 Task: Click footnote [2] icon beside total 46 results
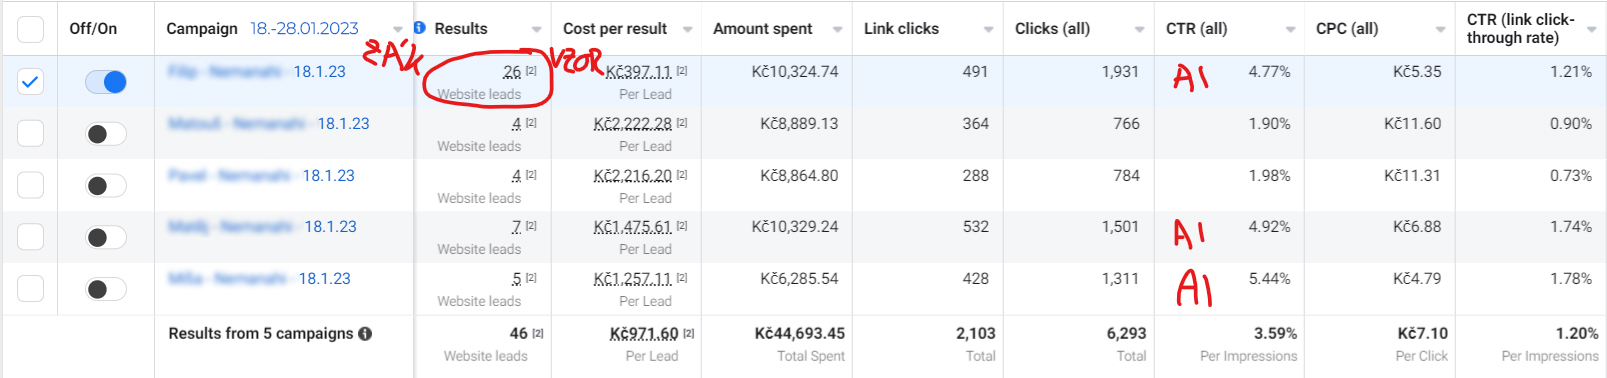pos(538,333)
